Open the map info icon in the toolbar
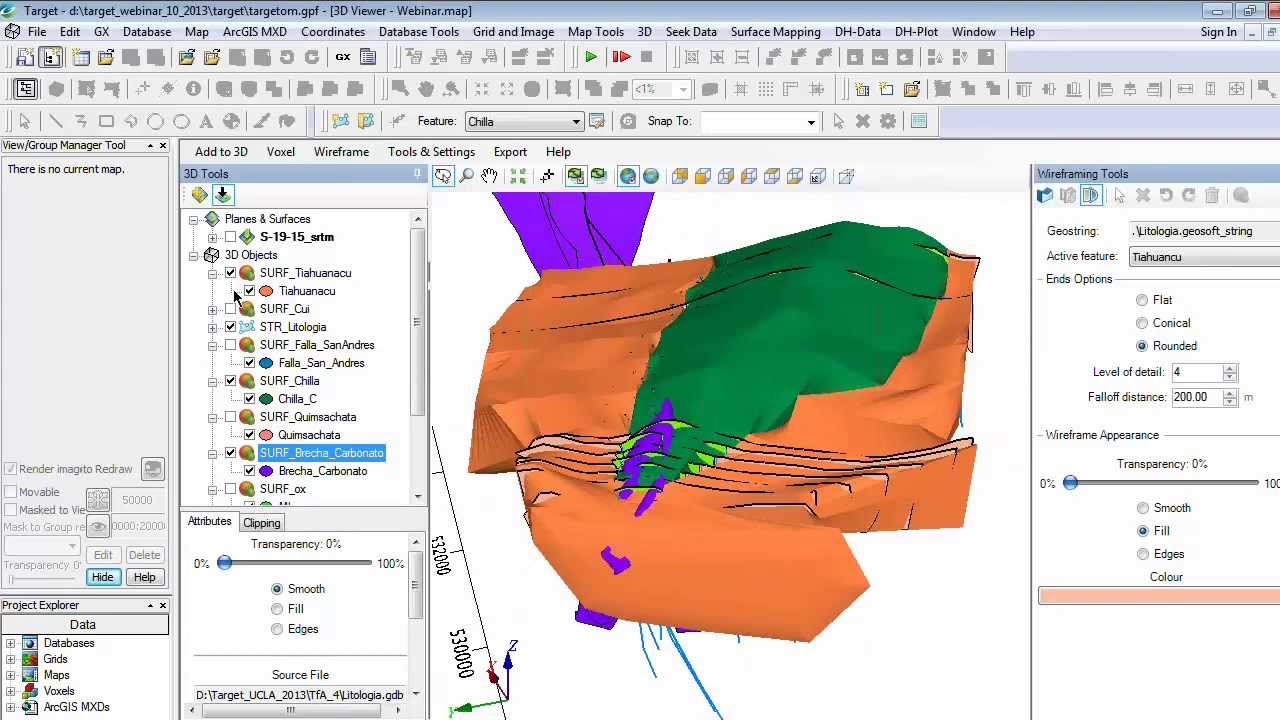 (x=193, y=89)
